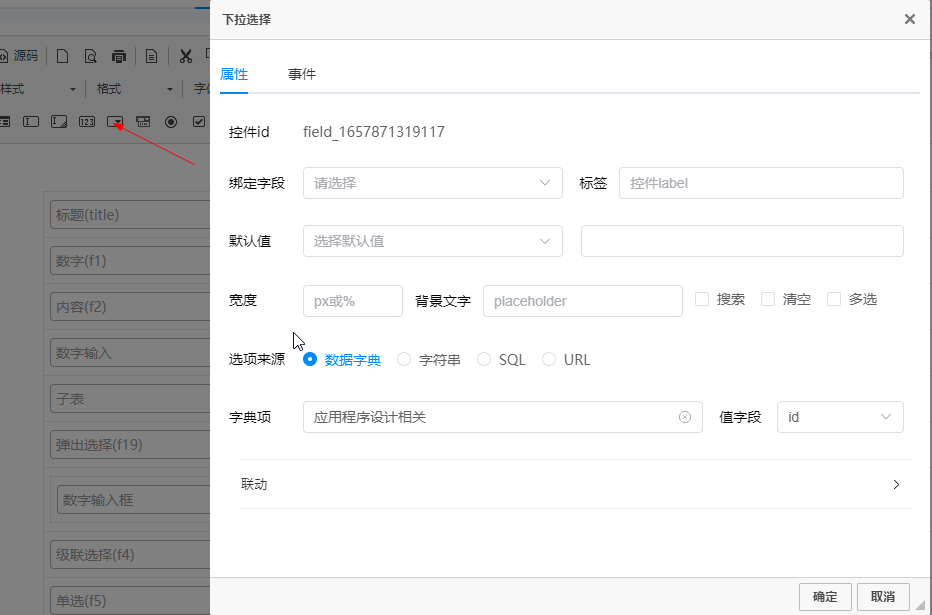The image size is (932, 615).
Task: Select the SQL option source radio button
Action: pos(484,360)
